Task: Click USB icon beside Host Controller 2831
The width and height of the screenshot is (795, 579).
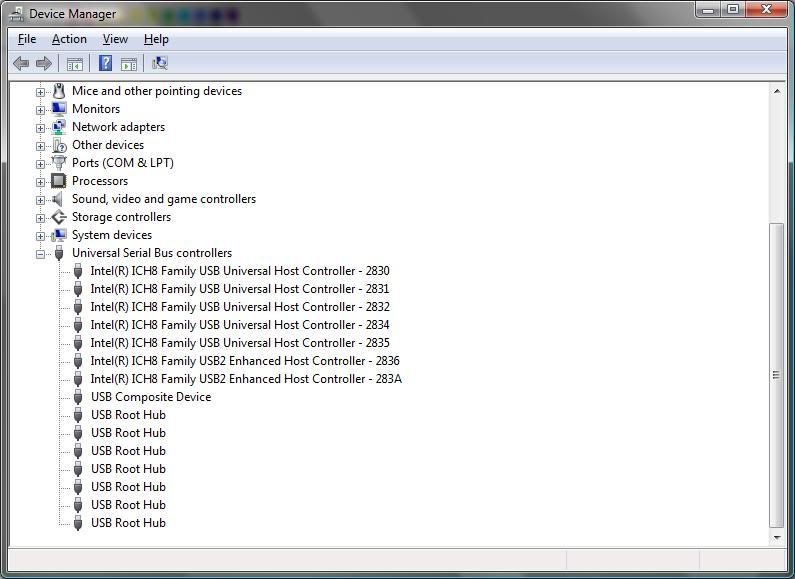Action: 78,289
